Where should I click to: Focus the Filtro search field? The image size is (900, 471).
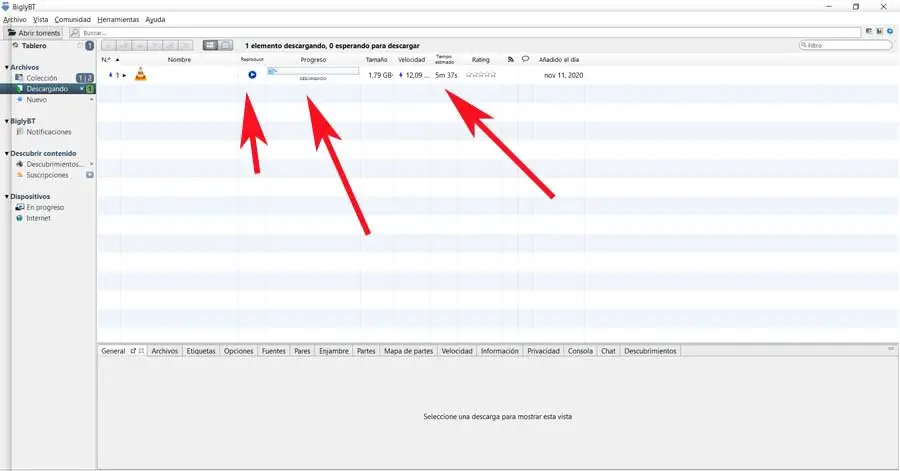pos(845,45)
